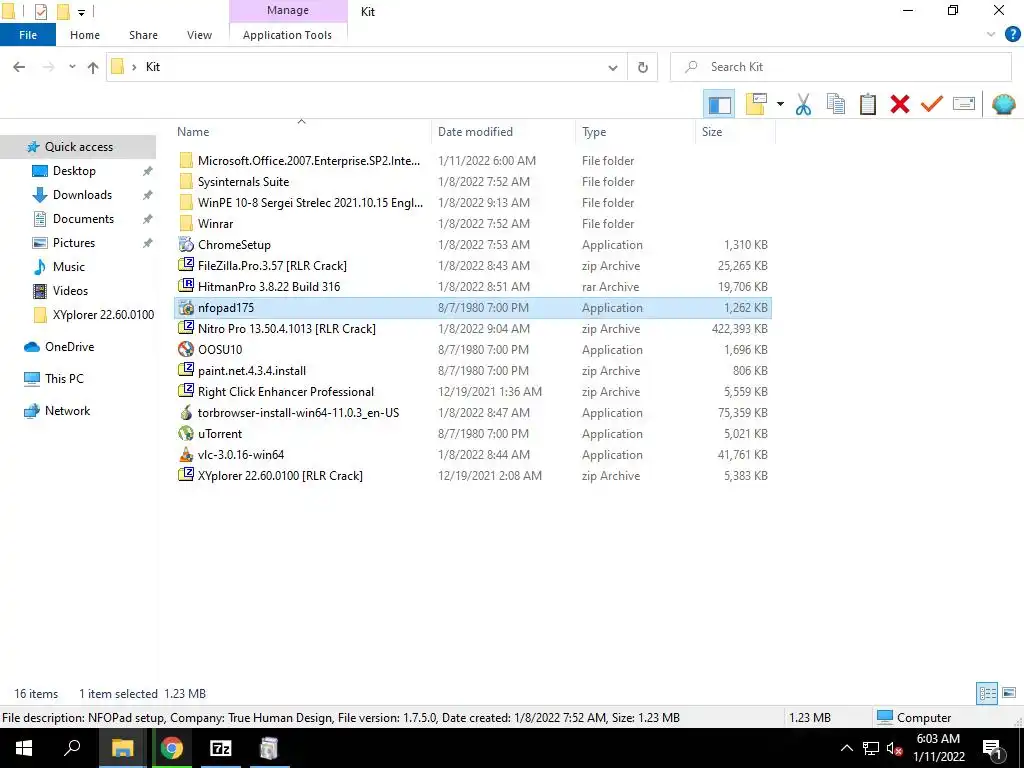Go back with the Back arrow
1024x768 pixels.
pyautogui.click(x=19, y=67)
